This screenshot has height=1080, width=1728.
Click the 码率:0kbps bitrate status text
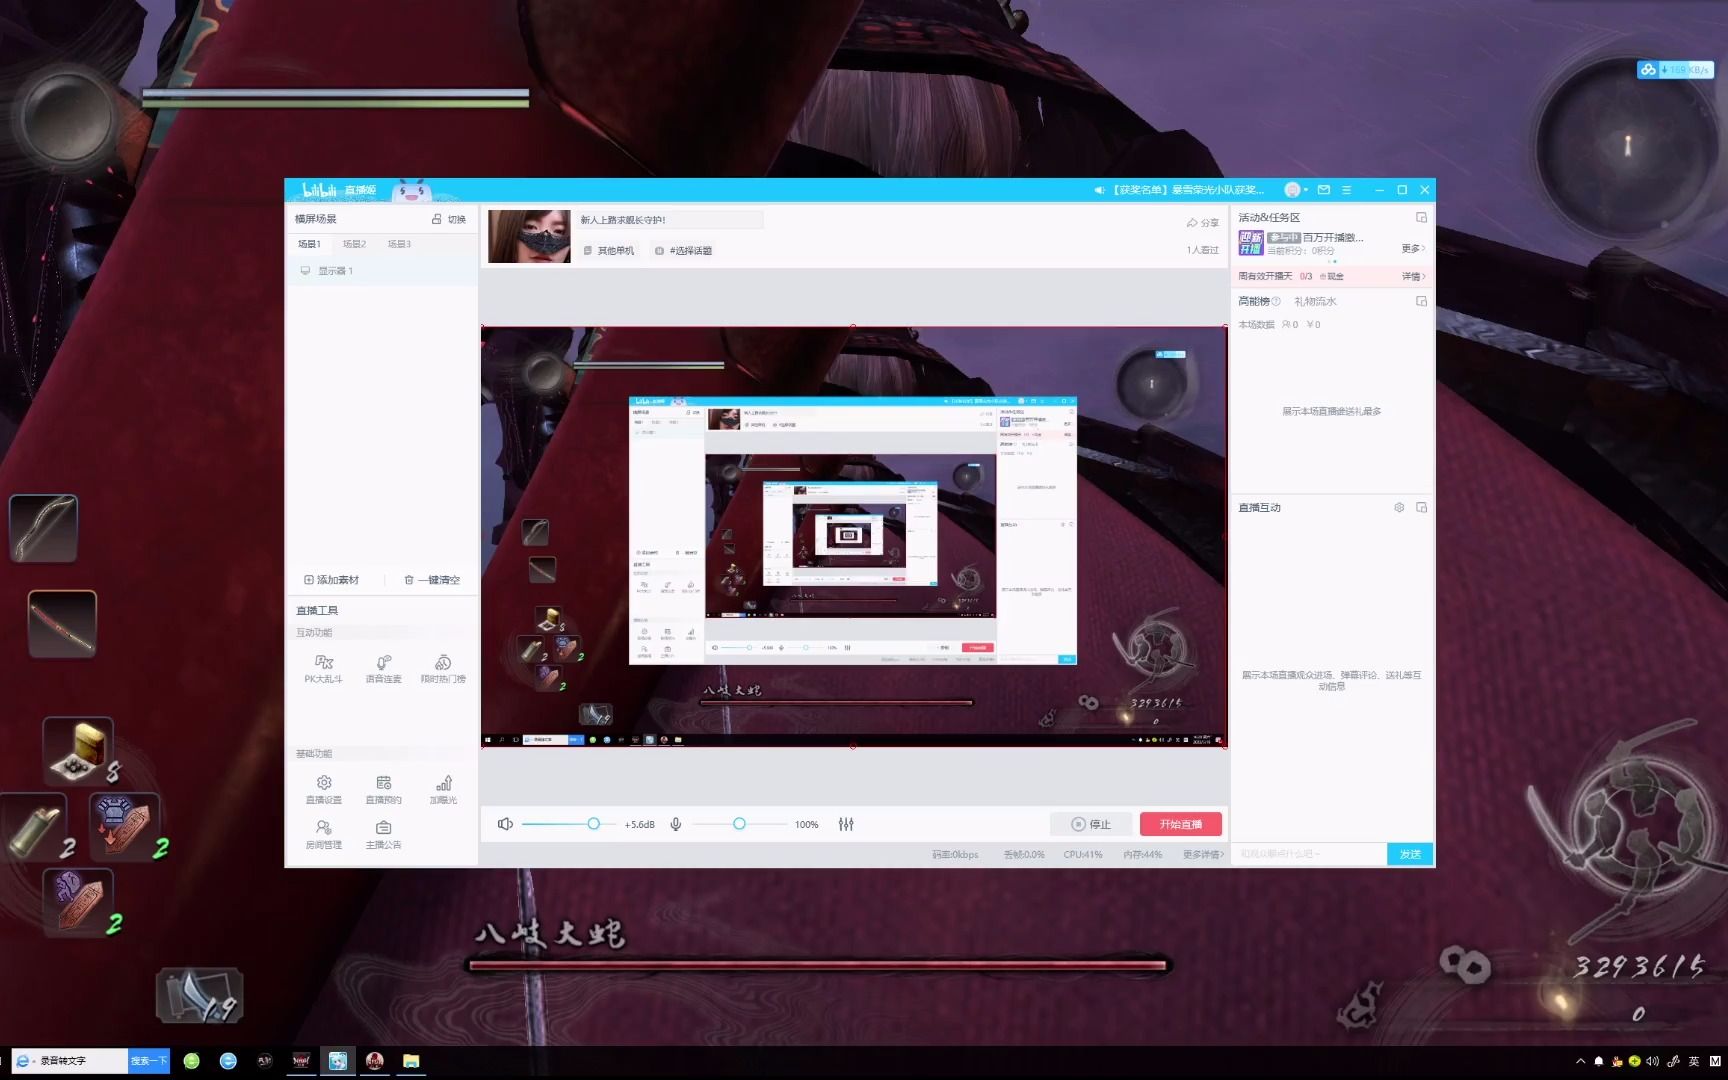(955, 854)
